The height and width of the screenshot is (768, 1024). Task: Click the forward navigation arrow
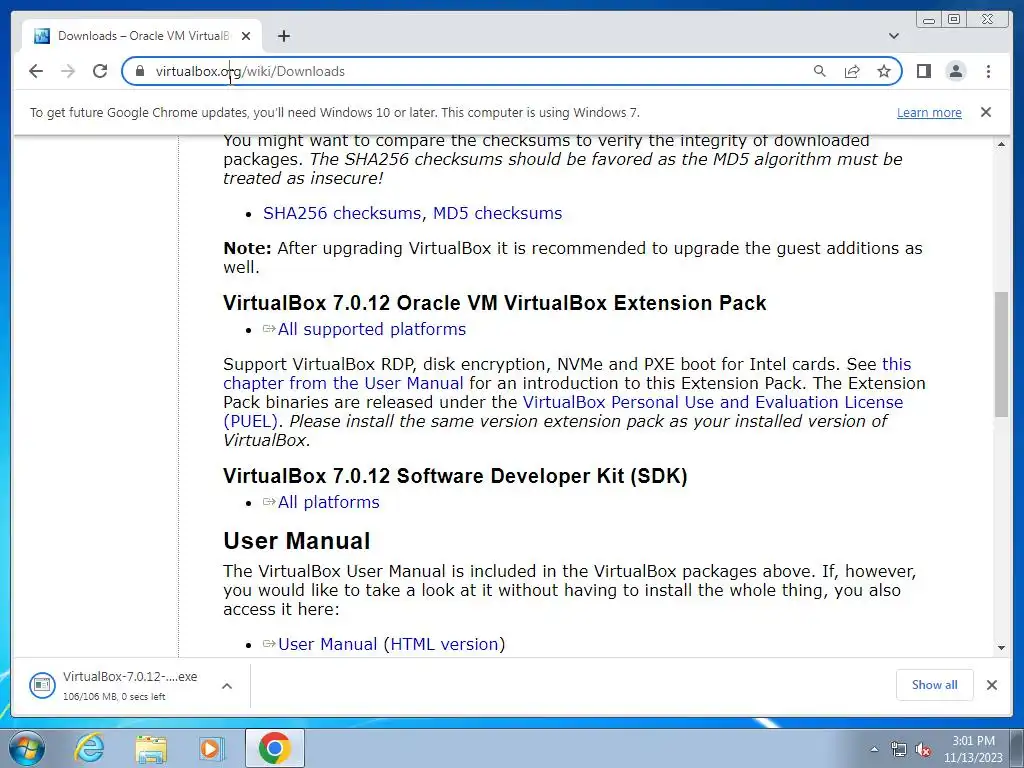click(x=68, y=71)
